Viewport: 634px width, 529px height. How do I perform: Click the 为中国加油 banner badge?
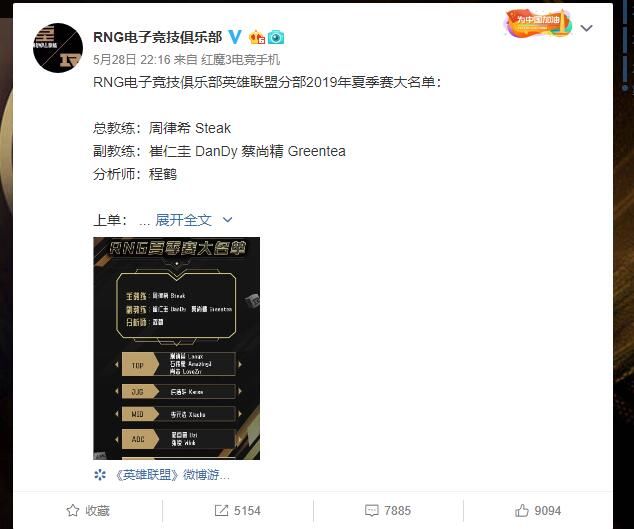point(538,23)
